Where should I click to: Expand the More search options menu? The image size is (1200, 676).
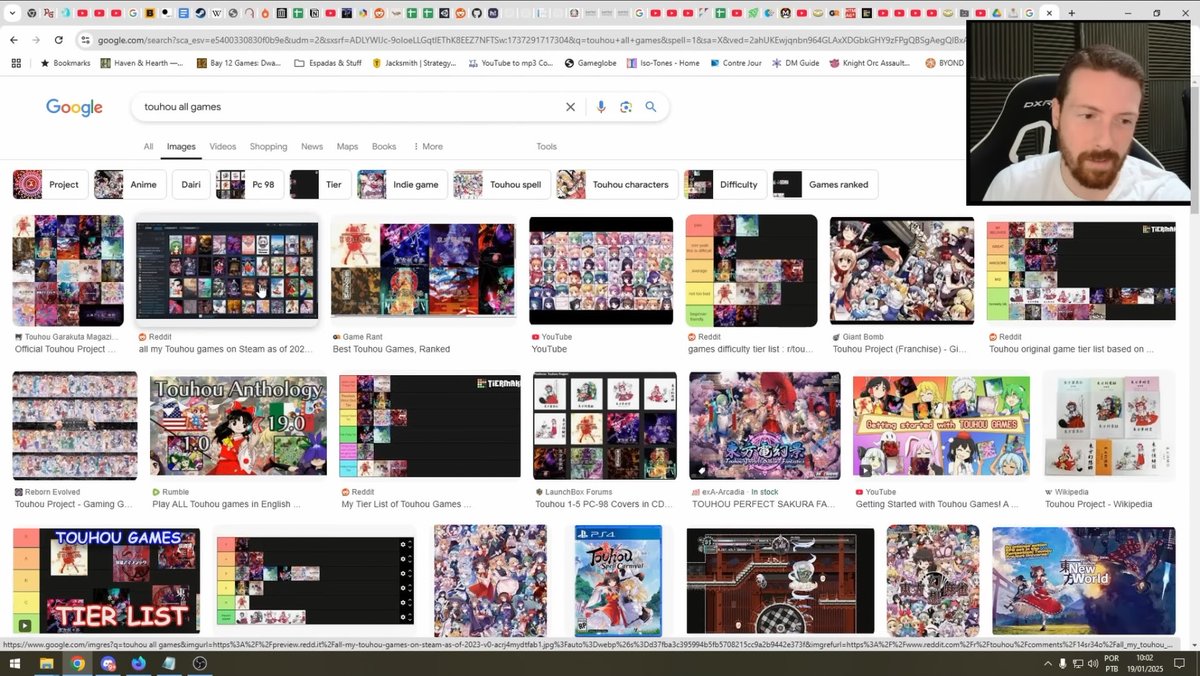(x=428, y=147)
